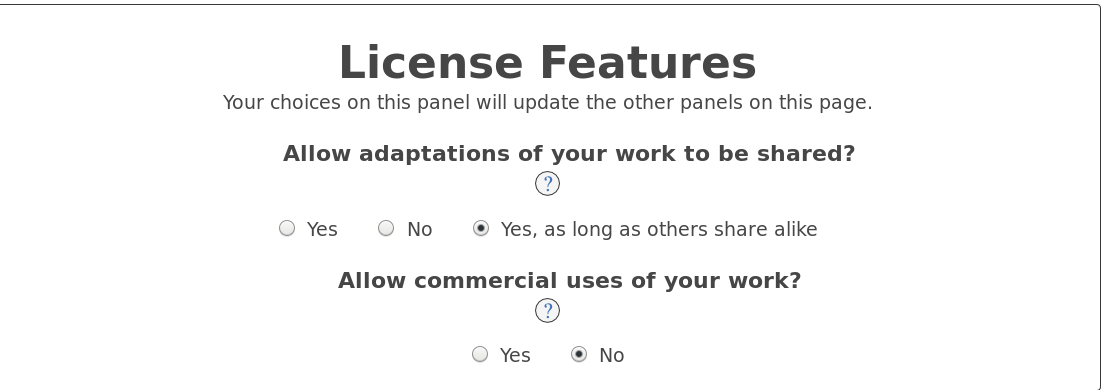Click the 'Yes' label under adaptations question
The image size is (1101, 390).
coord(322,230)
